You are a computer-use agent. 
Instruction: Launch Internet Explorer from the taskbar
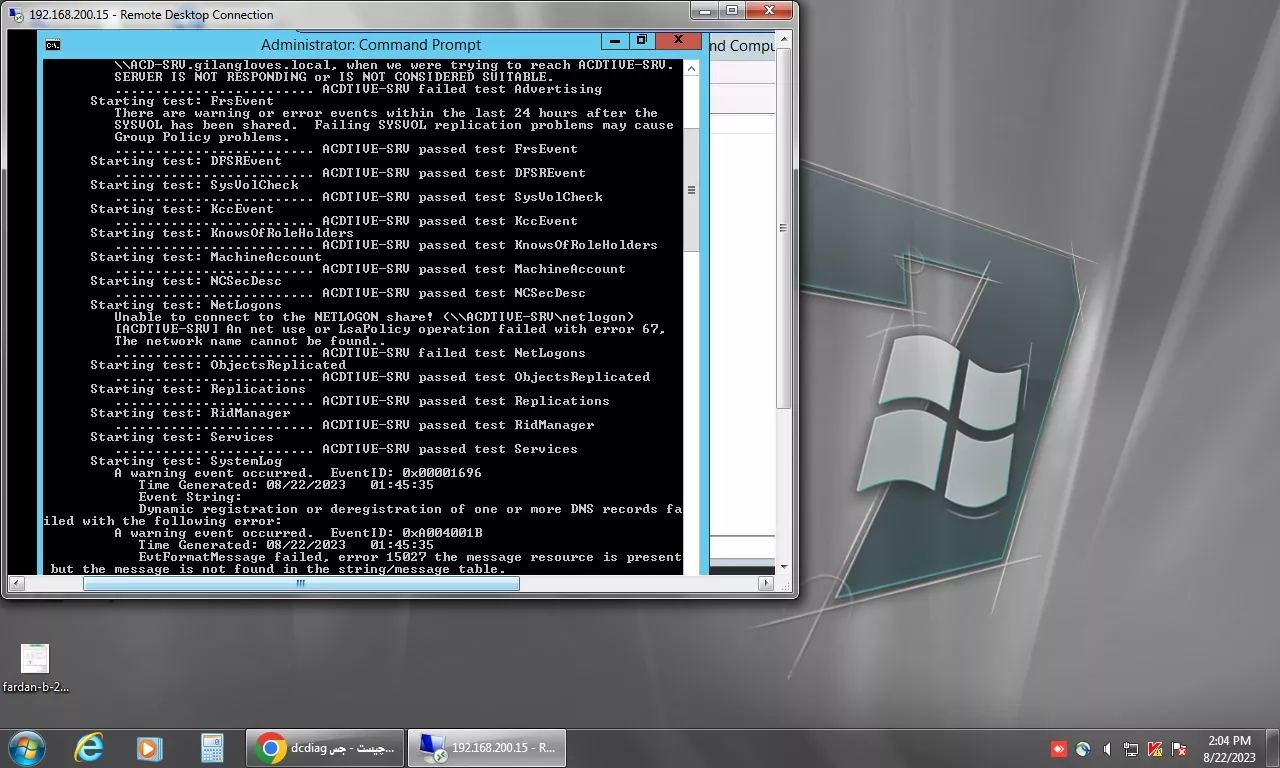[x=89, y=747]
